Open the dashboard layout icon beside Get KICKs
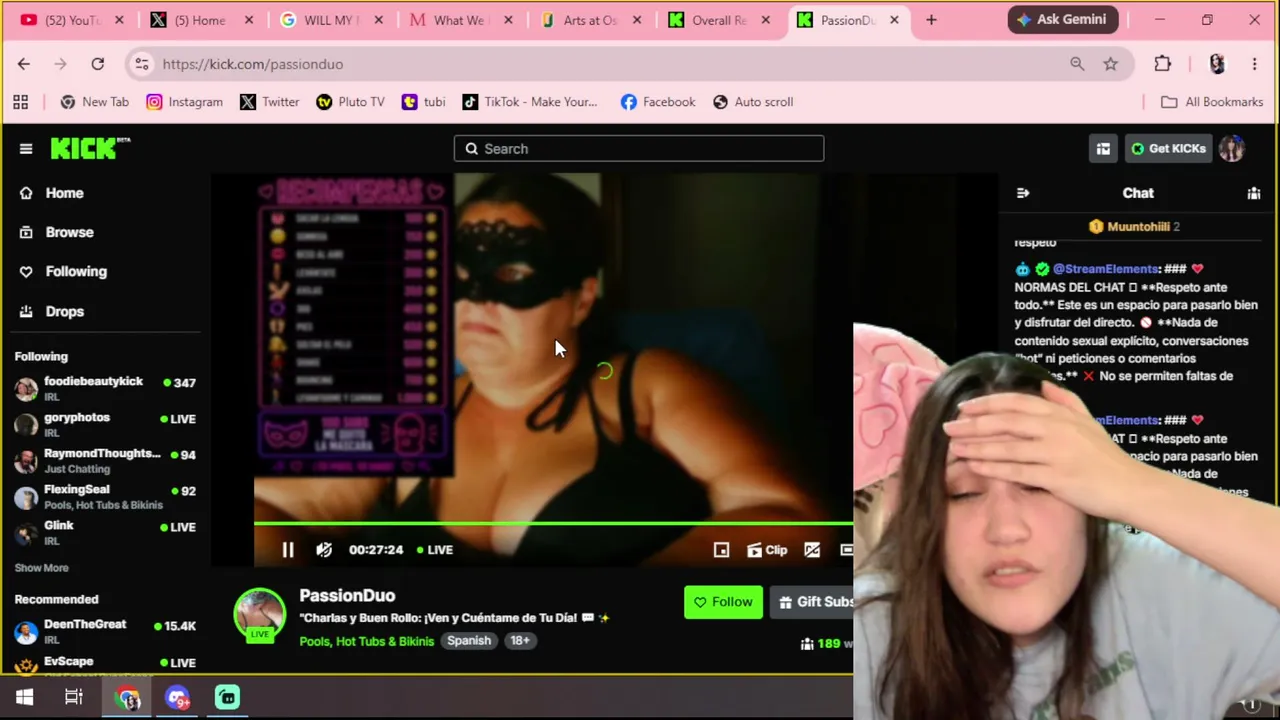This screenshot has width=1280, height=720. (1103, 149)
